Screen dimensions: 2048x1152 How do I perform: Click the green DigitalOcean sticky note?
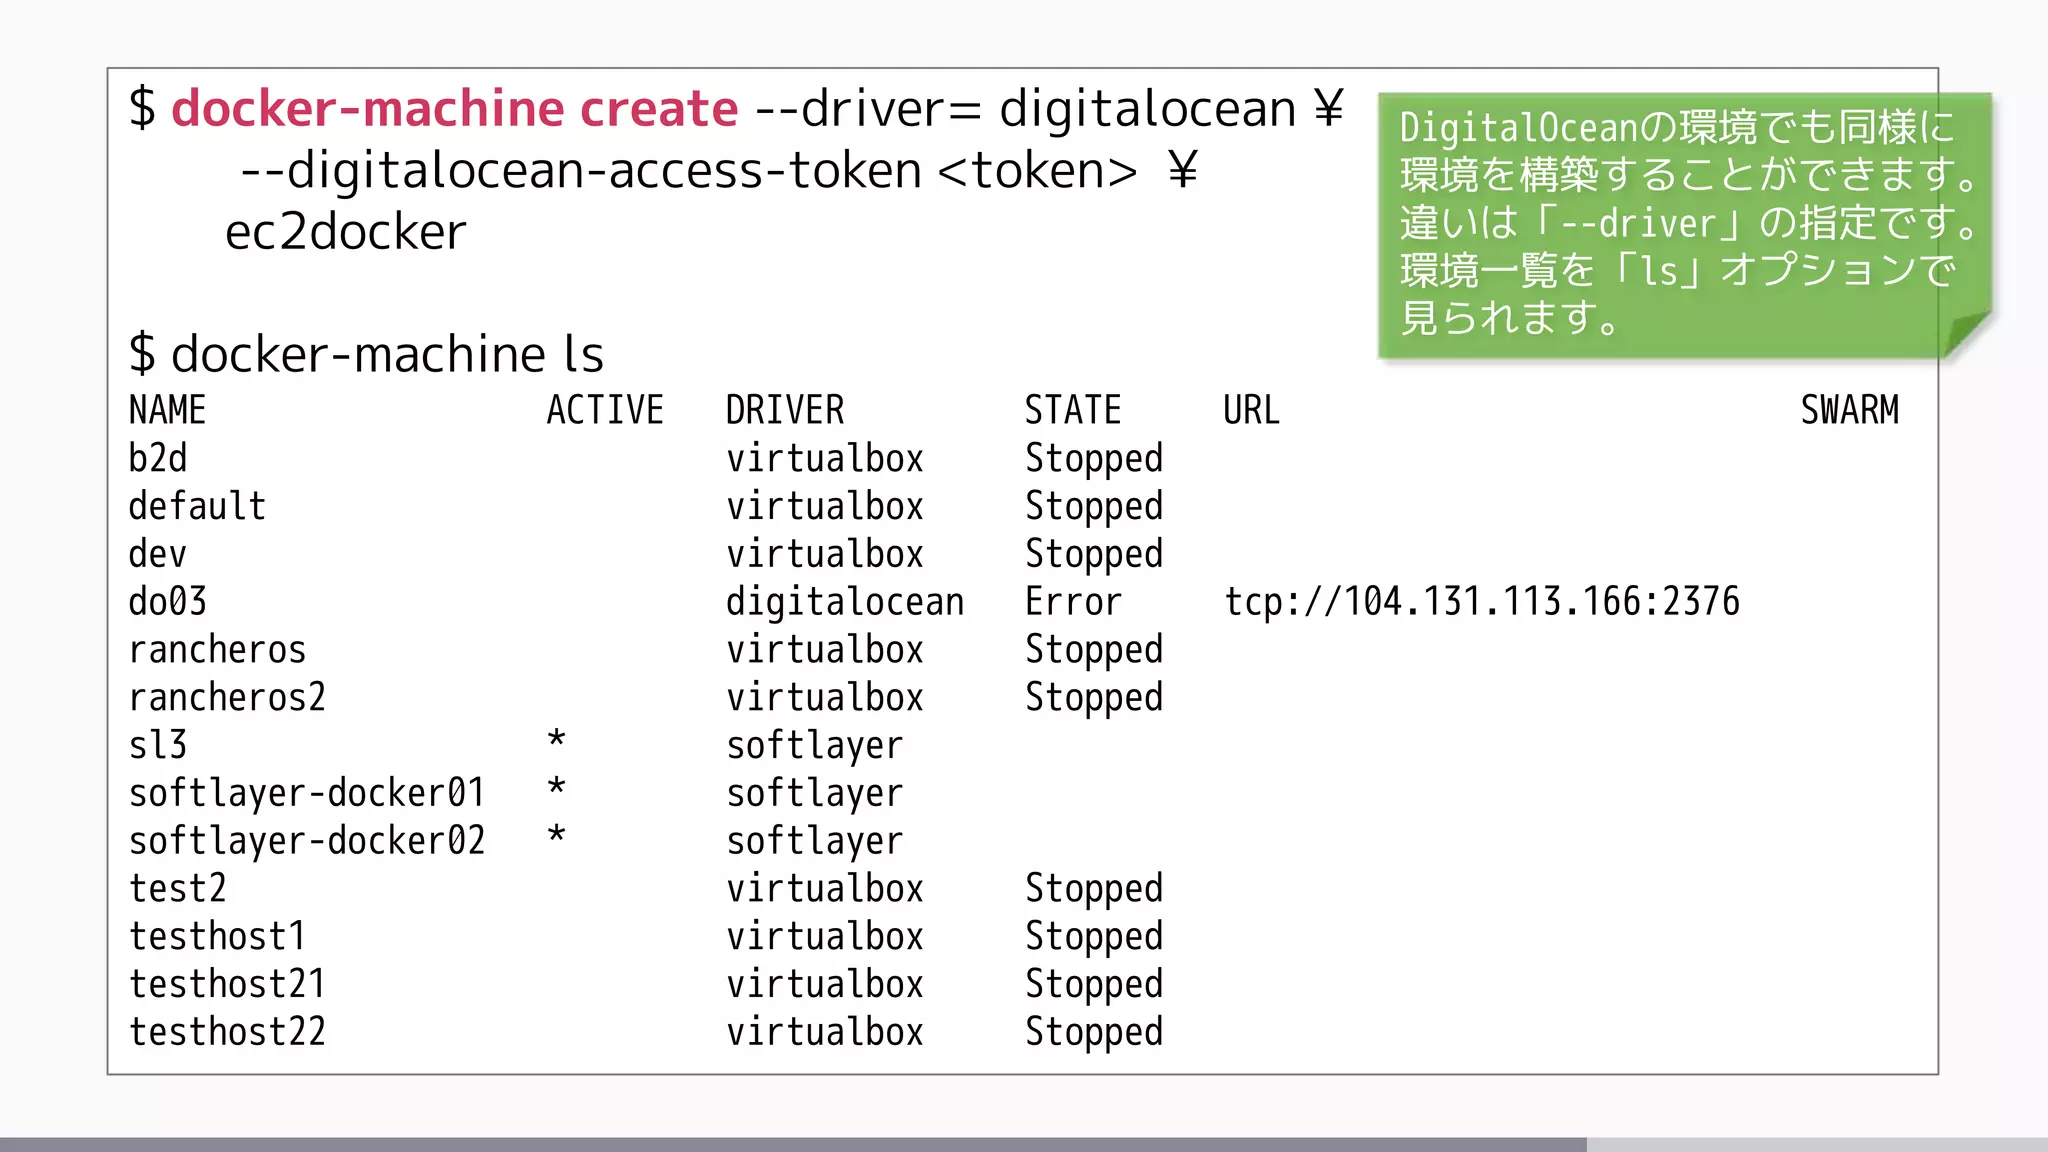coord(1685,226)
